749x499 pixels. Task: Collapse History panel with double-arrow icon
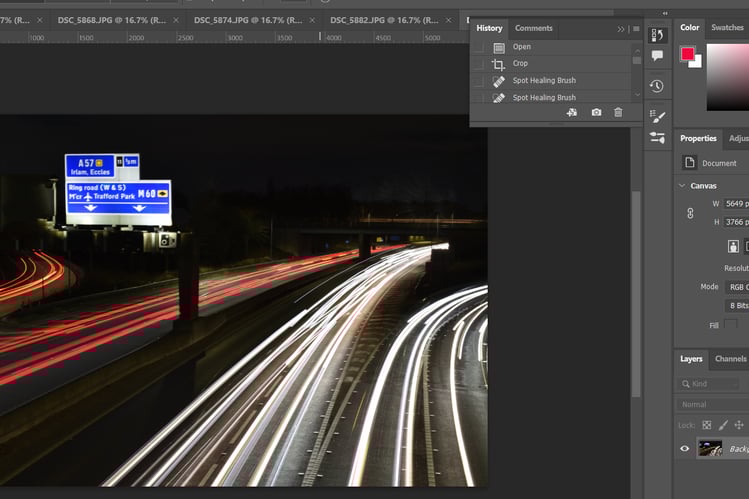click(621, 29)
